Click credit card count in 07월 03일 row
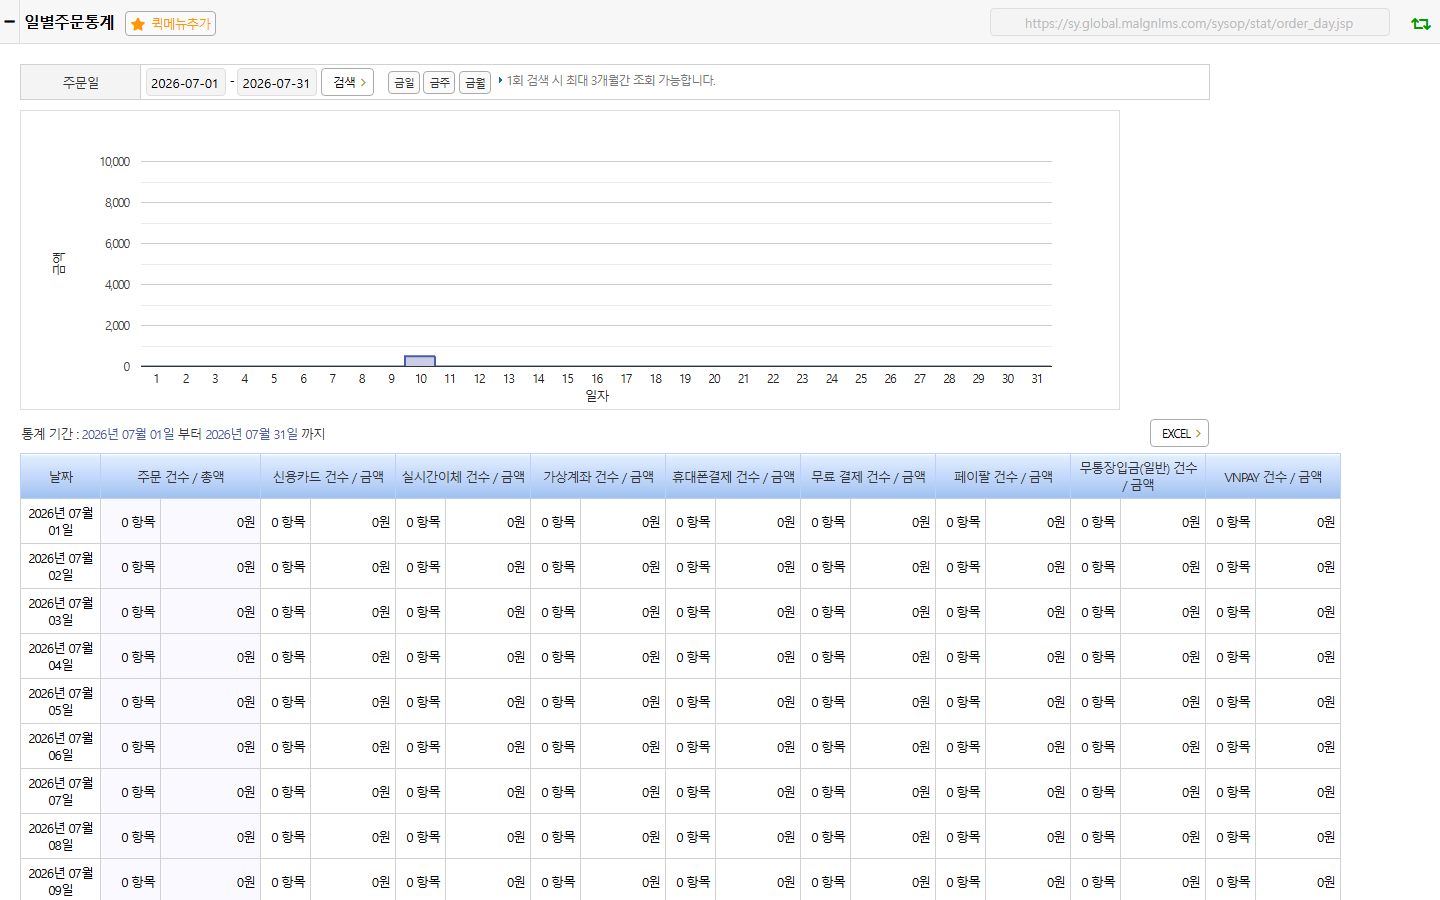Image resolution: width=1440 pixels, height=900 pixels. [286, 611]
